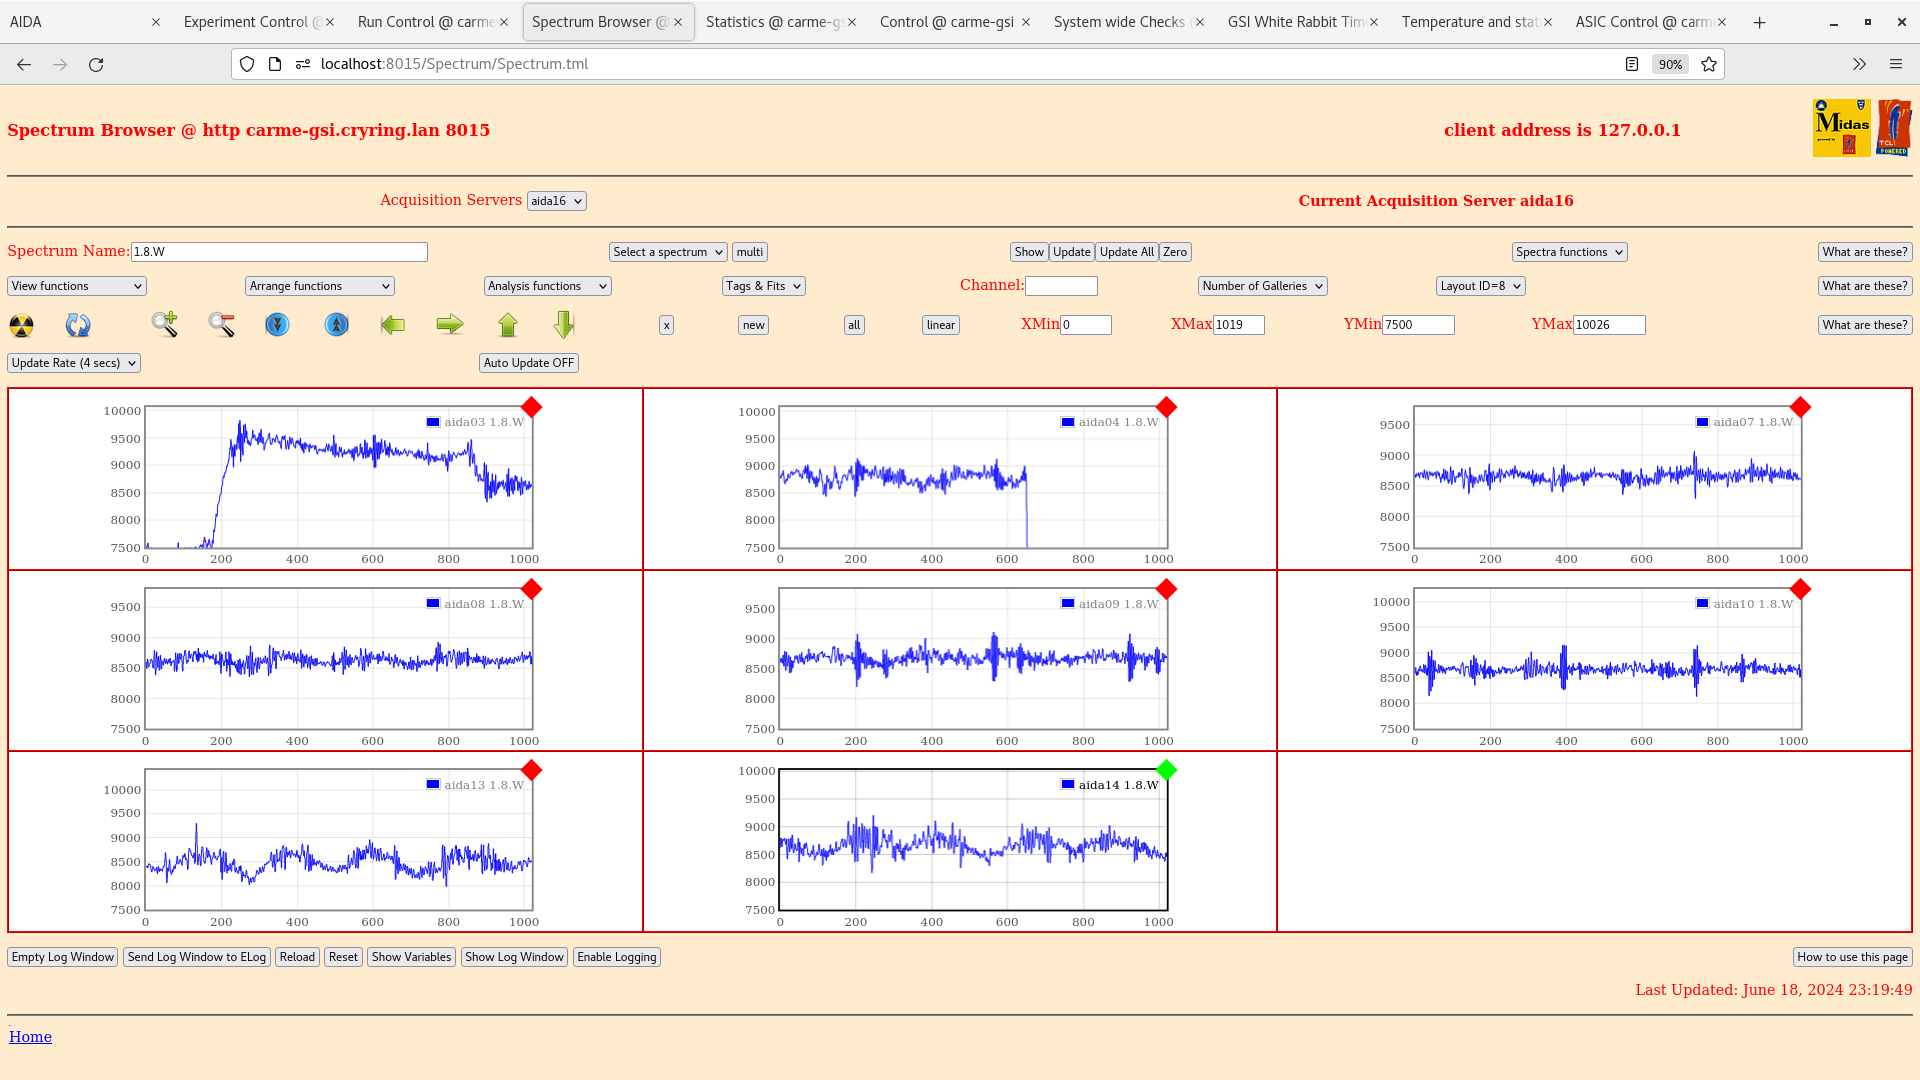Image resolution: width=1920 pixels, height=1080 pixels.
Task: Toggle the multi checkbox selector
Action: [749, 252]
